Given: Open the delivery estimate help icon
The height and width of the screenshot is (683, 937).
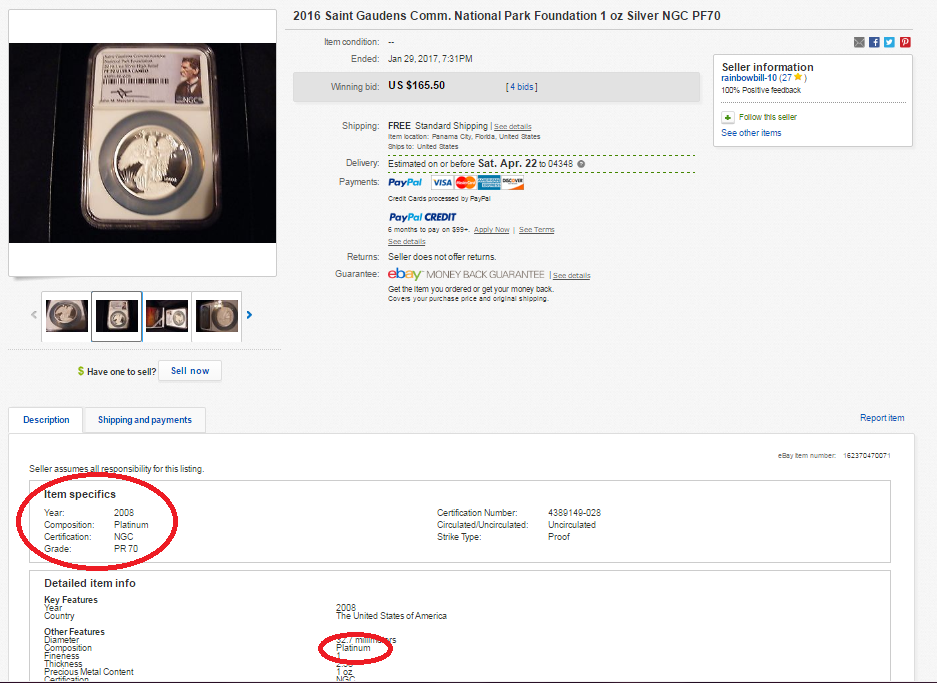Looking at the screenshot, I should pos(581,164).
